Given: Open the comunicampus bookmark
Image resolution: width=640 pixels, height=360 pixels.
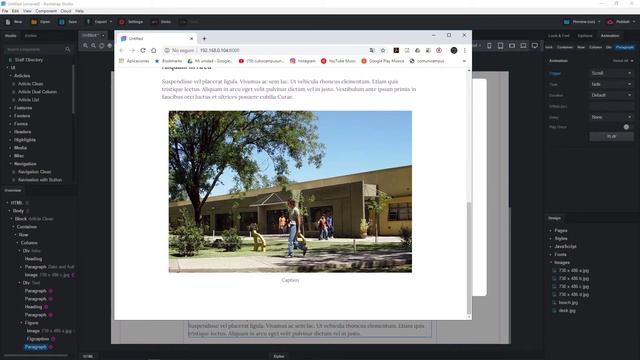Looking at the screenshot, I should tap(427, 61).
